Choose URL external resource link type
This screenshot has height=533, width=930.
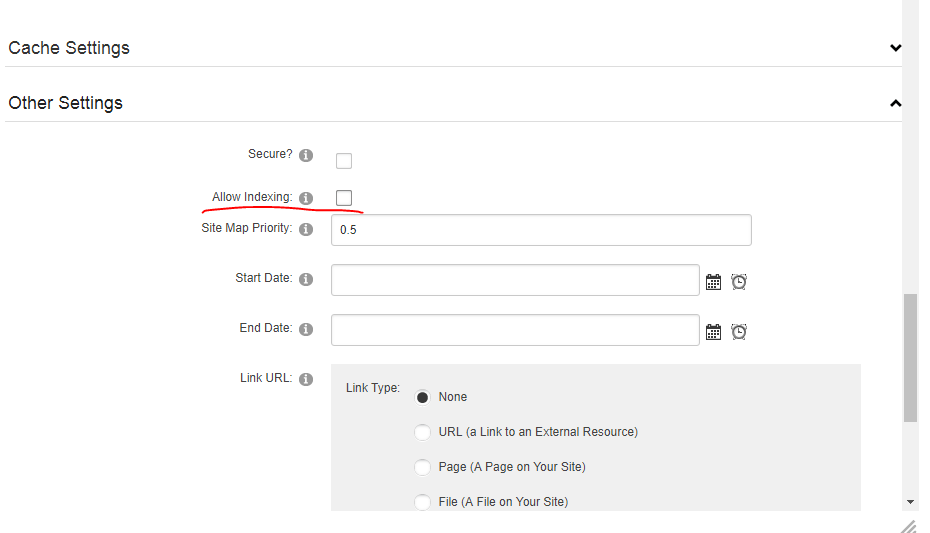point(422,432)
